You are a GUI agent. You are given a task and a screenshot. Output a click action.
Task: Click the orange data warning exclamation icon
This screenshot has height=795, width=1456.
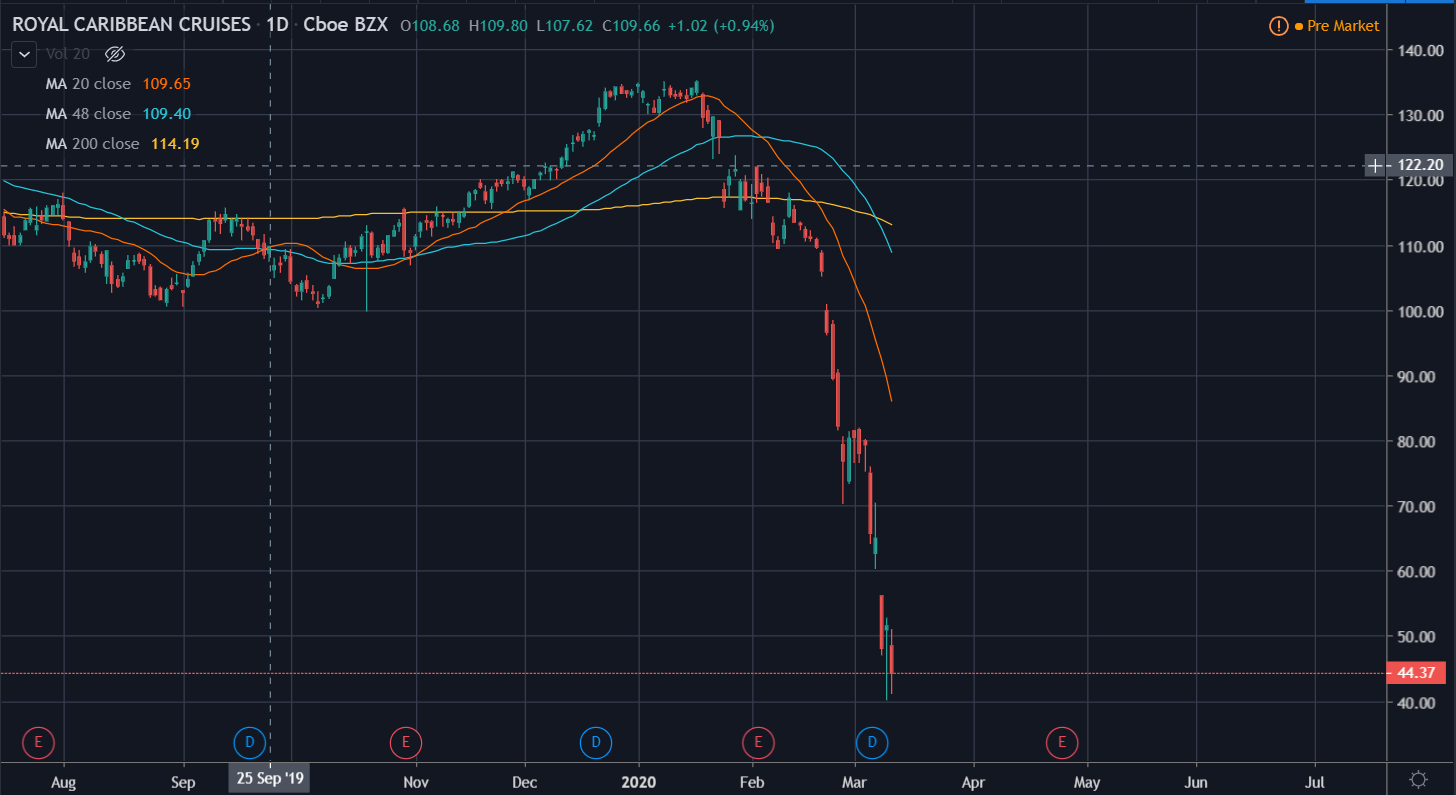click(1278, 26)
